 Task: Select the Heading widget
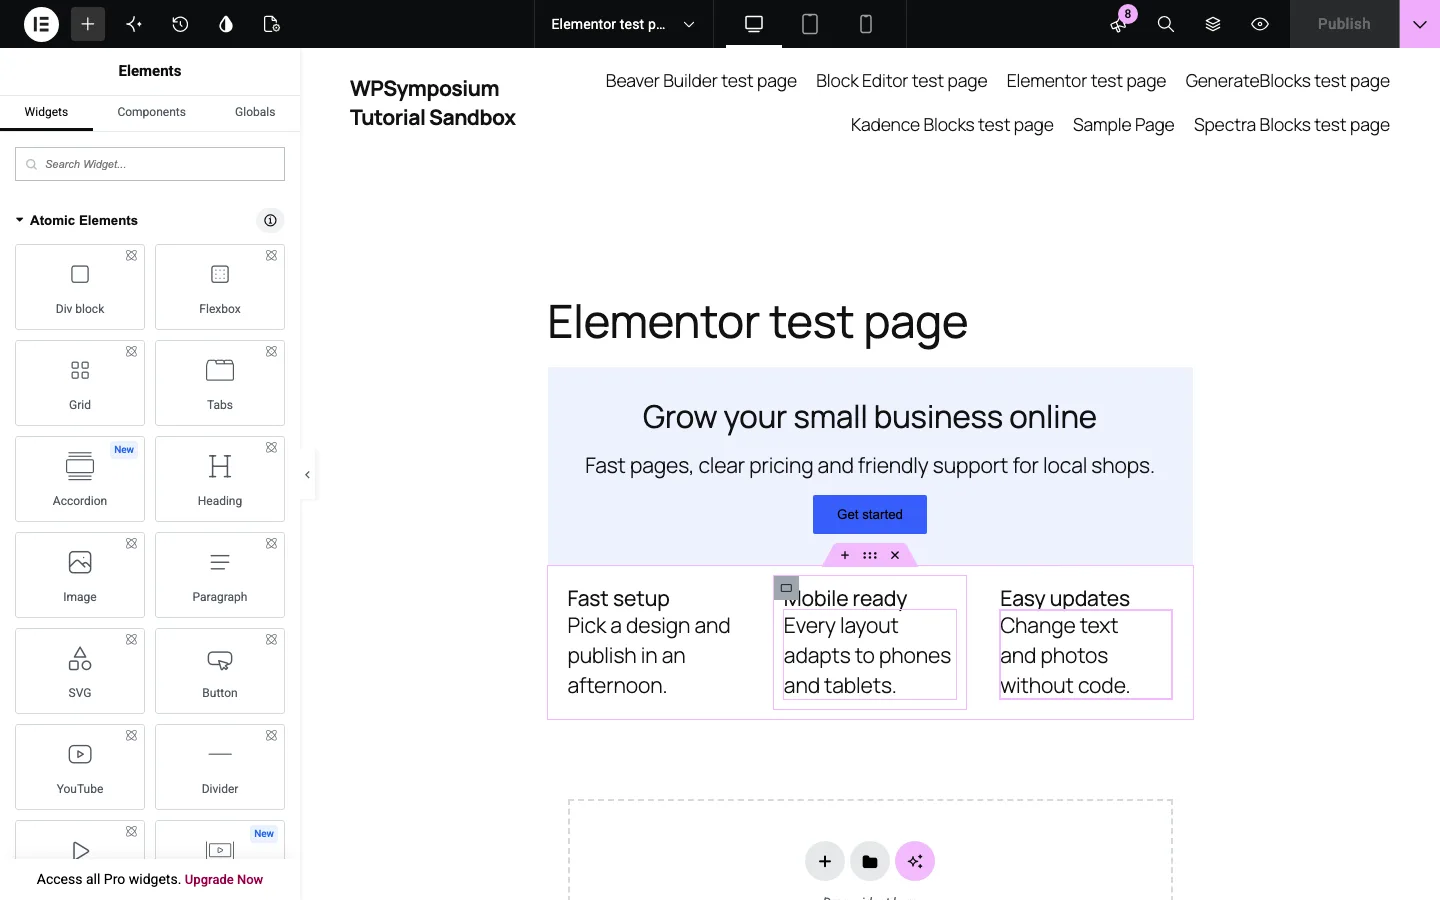[220, 479]
